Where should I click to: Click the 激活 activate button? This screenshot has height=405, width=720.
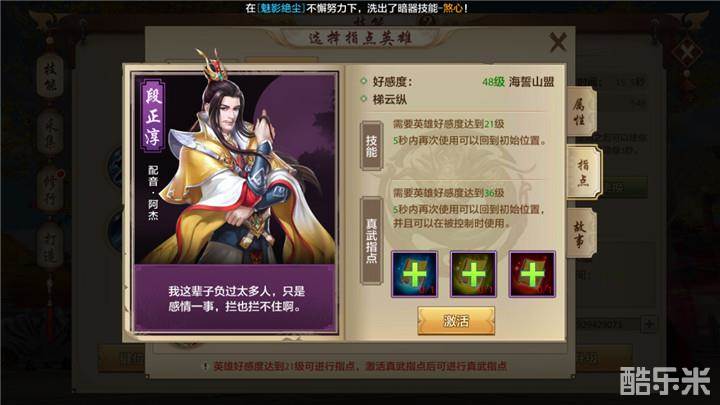point(456,321)
